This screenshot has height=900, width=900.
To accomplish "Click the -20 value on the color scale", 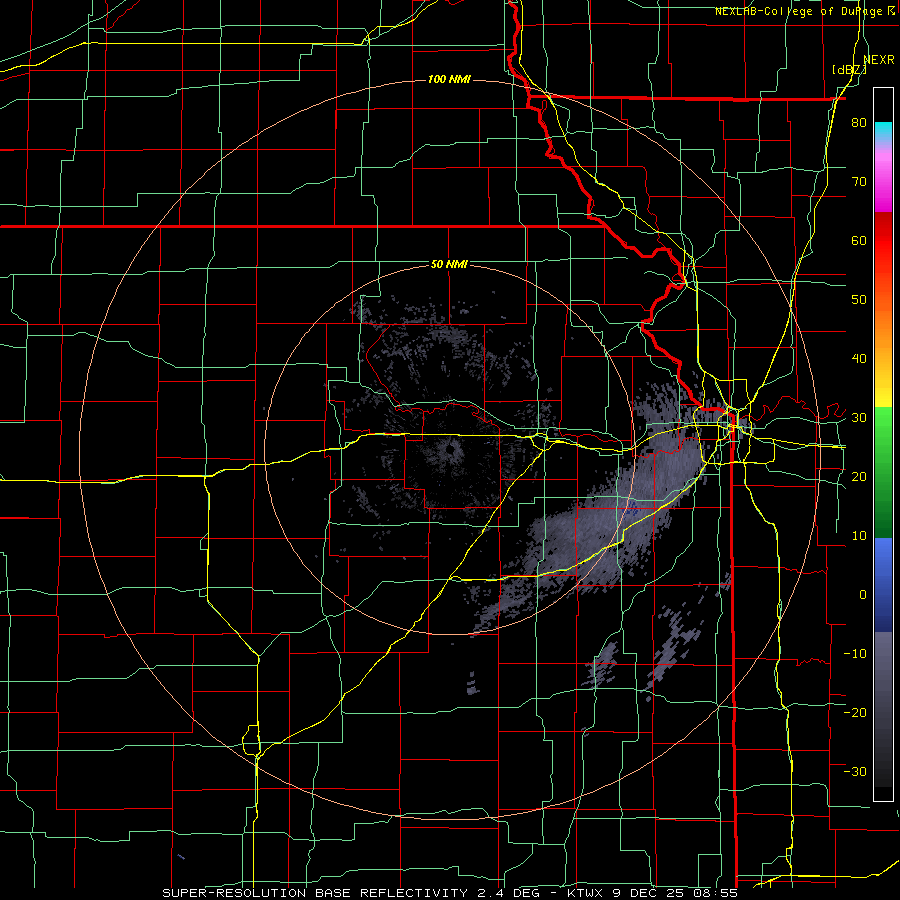I will click(855, 713).
